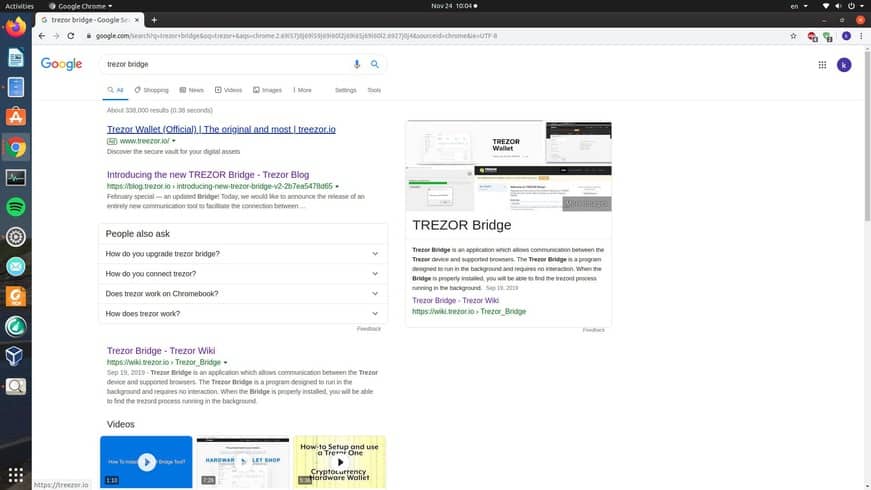Screen dimensions: 871x490
Task: Open the 'en' language indicator menu
Action: point(799,6)
